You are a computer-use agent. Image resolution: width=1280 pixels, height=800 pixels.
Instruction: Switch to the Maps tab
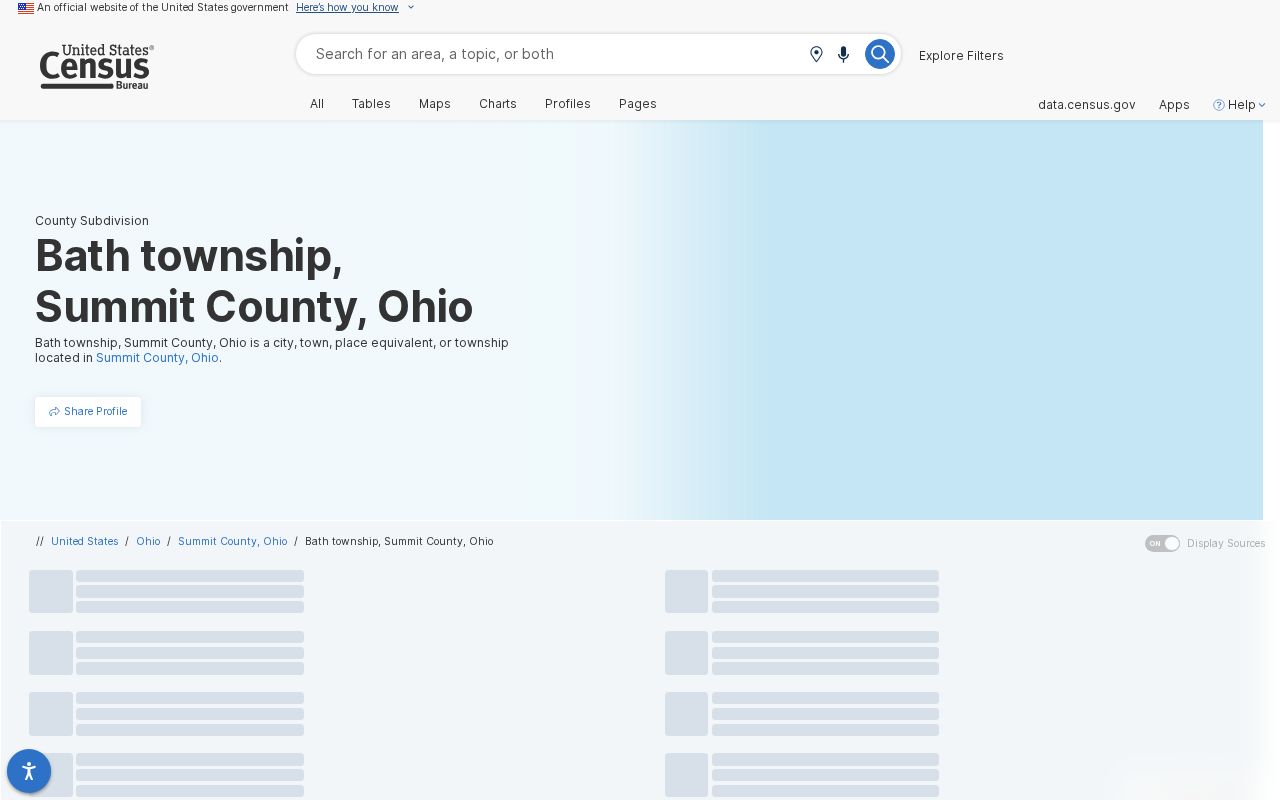point(435,104)
